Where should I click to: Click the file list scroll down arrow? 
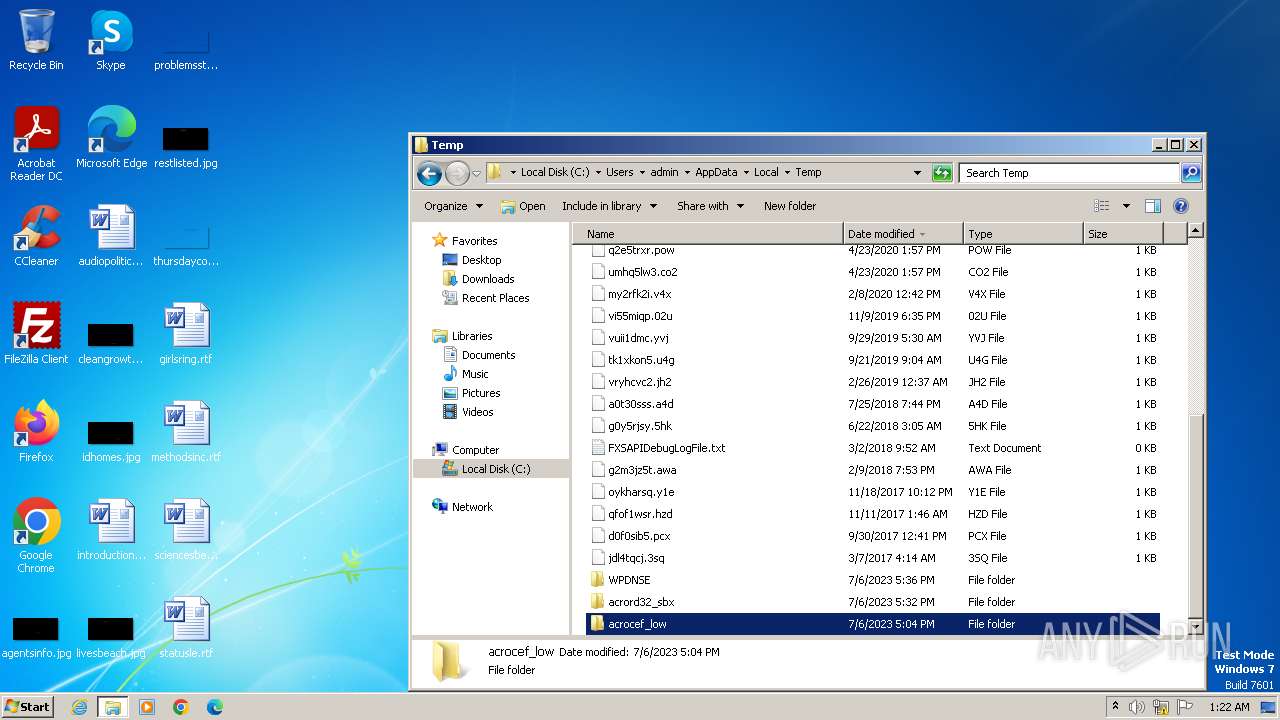1194,626
